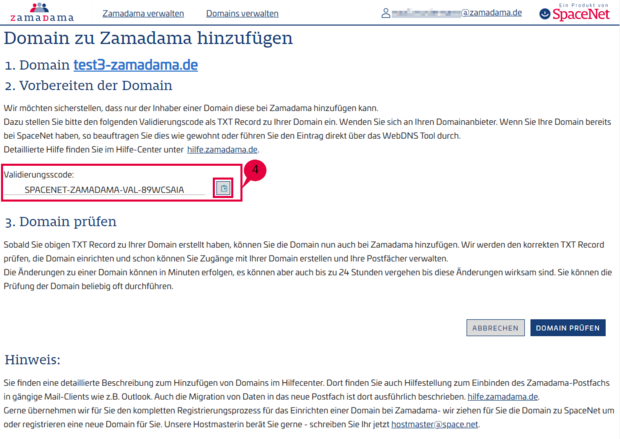Click the Validierungscode text field
The width and height of the screenshot is (620, 439).
pyautogui.click(x=104, y=189)
